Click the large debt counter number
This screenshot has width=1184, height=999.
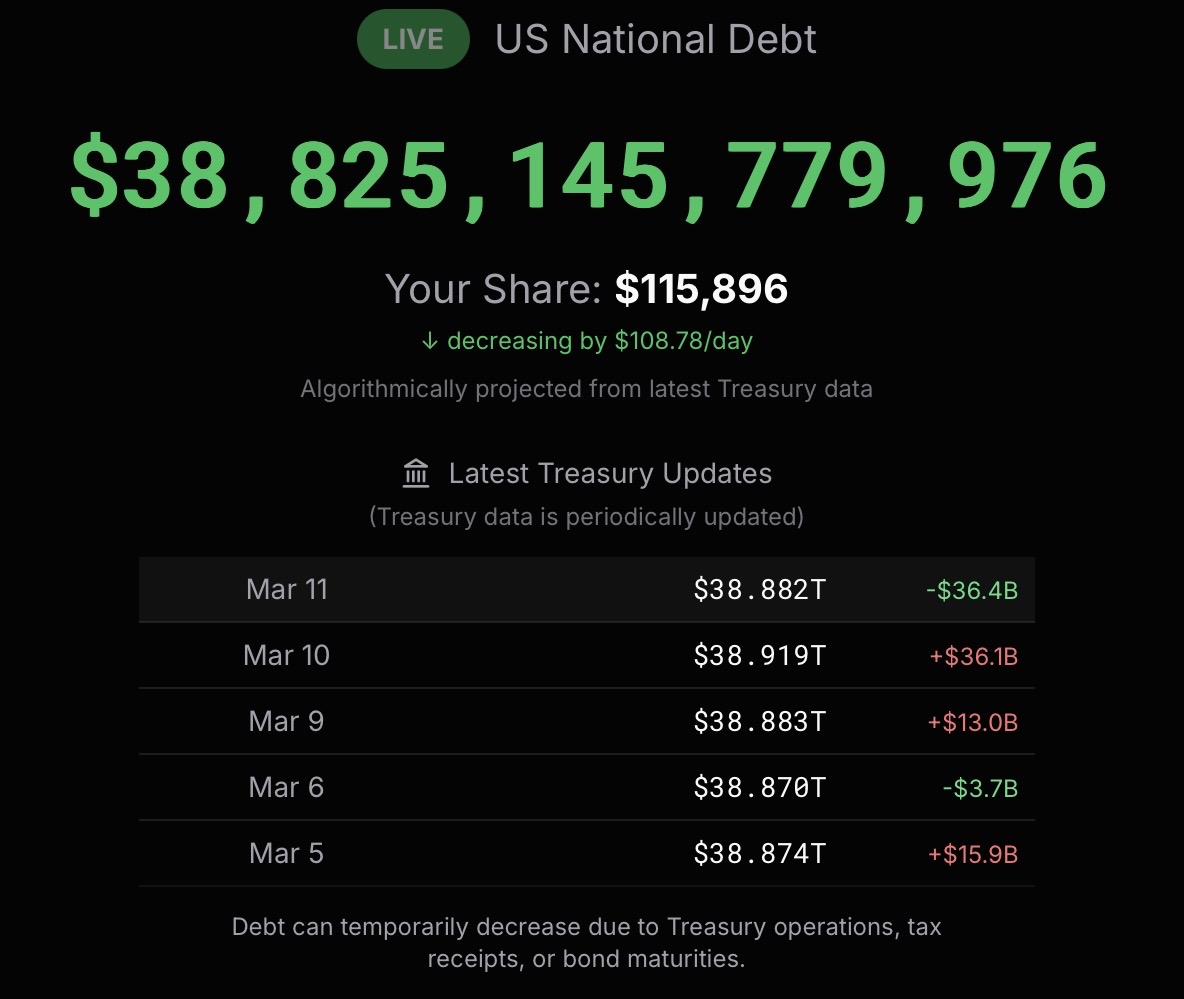pyautogui.click(x=588, y=177)
